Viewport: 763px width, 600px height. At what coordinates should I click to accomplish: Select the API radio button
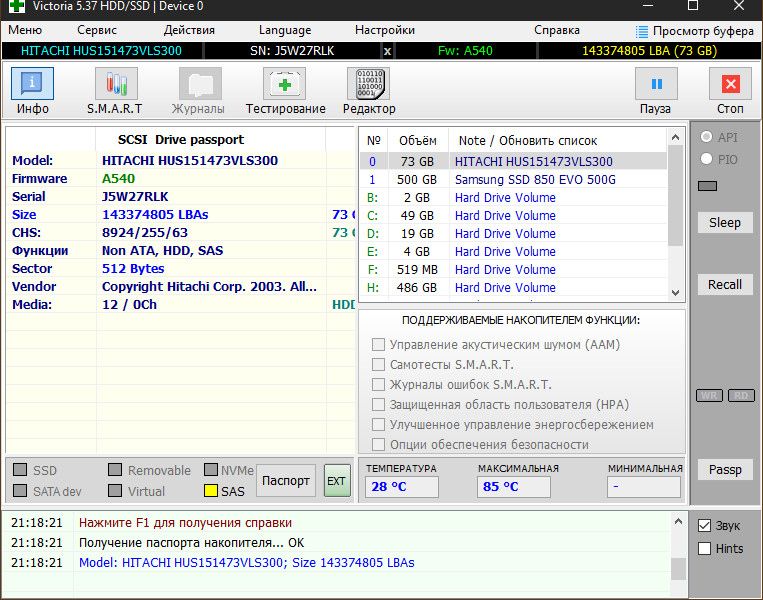point(707,137)
